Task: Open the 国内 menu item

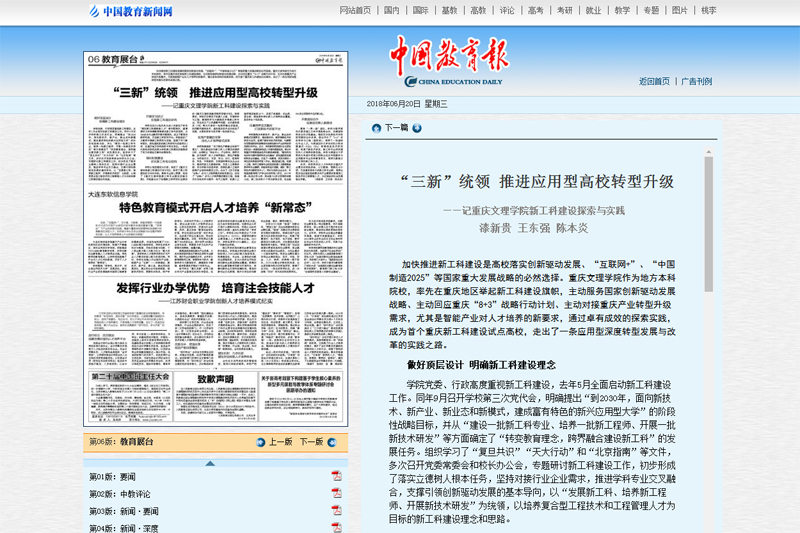Action: click(391, 11)
